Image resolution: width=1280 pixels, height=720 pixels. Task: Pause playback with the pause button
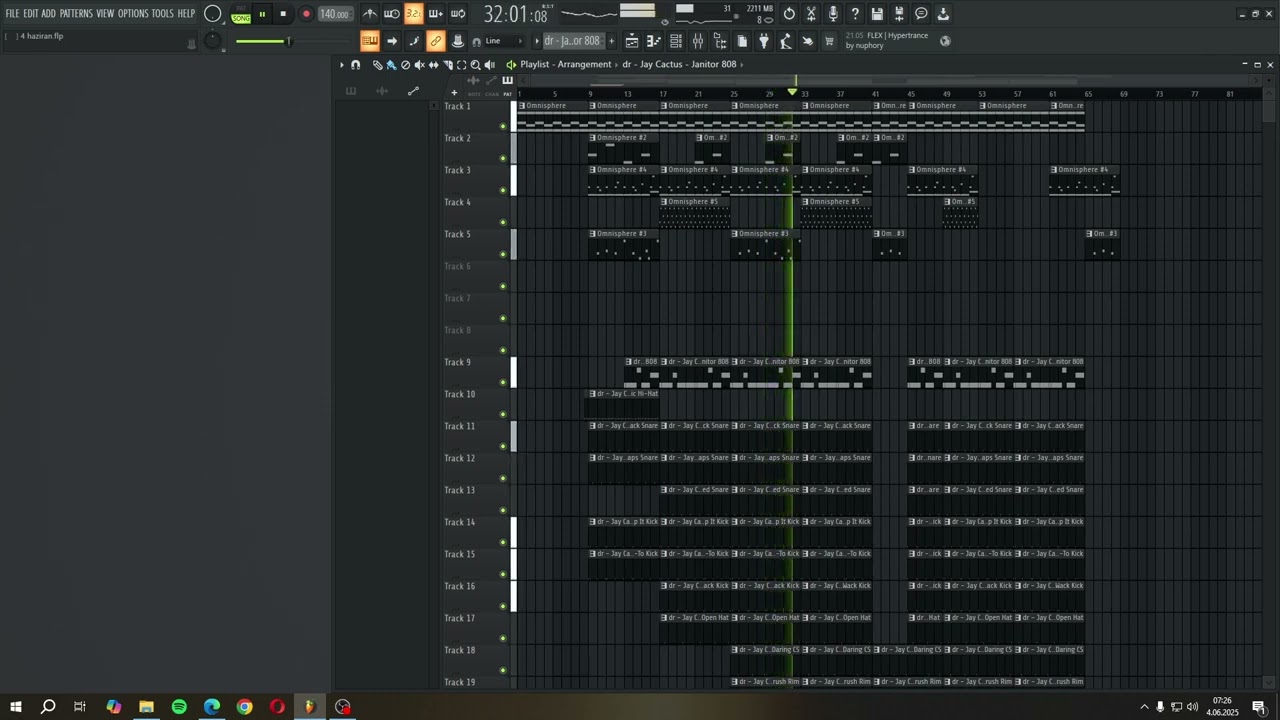pos(262,14)
